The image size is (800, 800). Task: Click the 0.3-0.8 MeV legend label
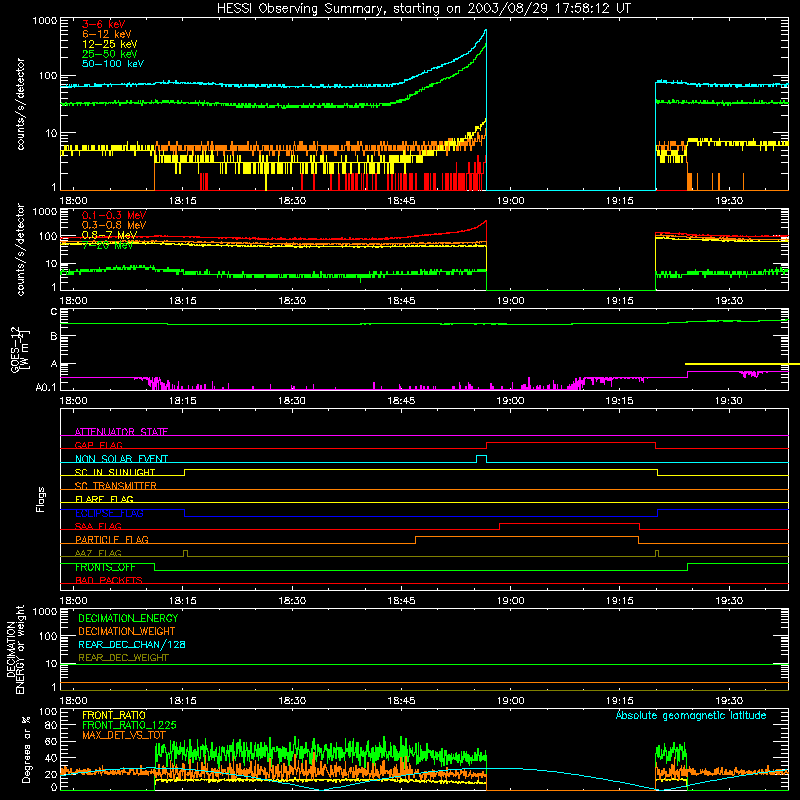114,225
